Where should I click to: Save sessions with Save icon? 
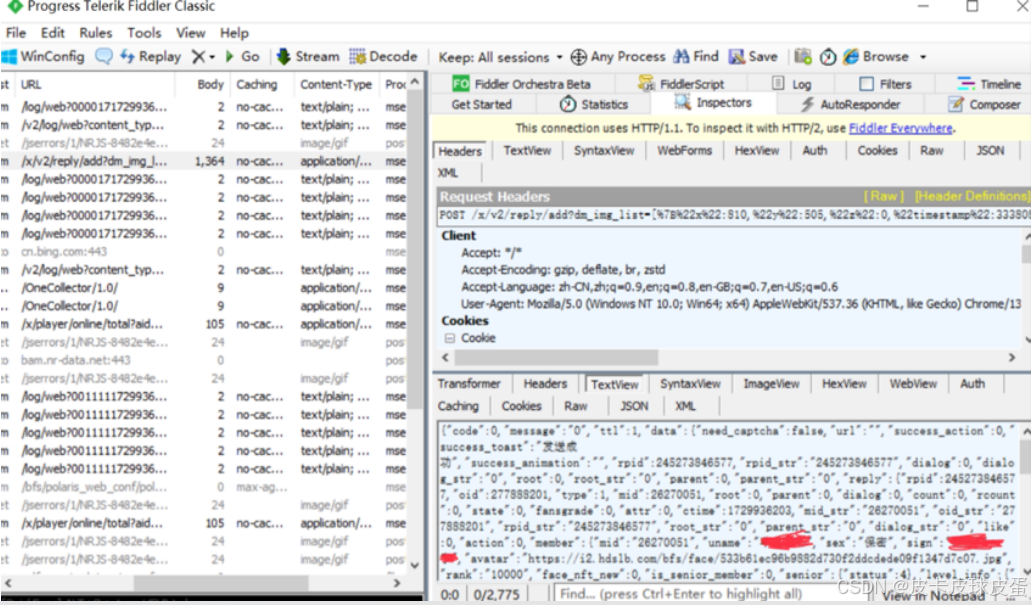753,57
